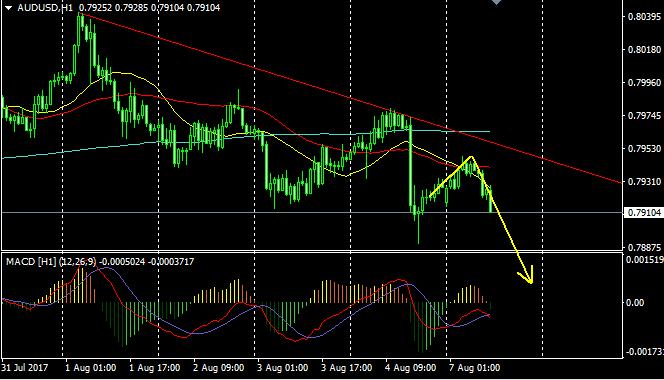Click the 0.79960 price scale label
This screenshot has height=380, width=664.
[x=644, y=83]
